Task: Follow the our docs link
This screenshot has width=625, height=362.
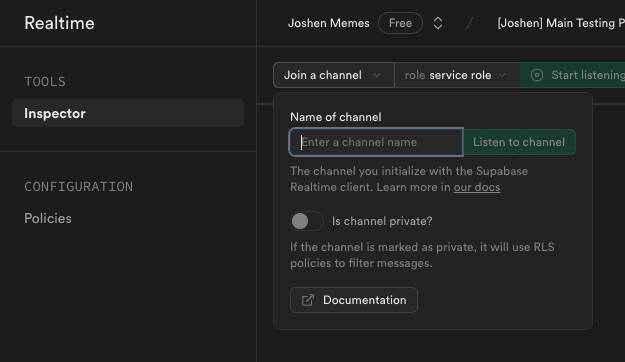Action: coord(477,187)
